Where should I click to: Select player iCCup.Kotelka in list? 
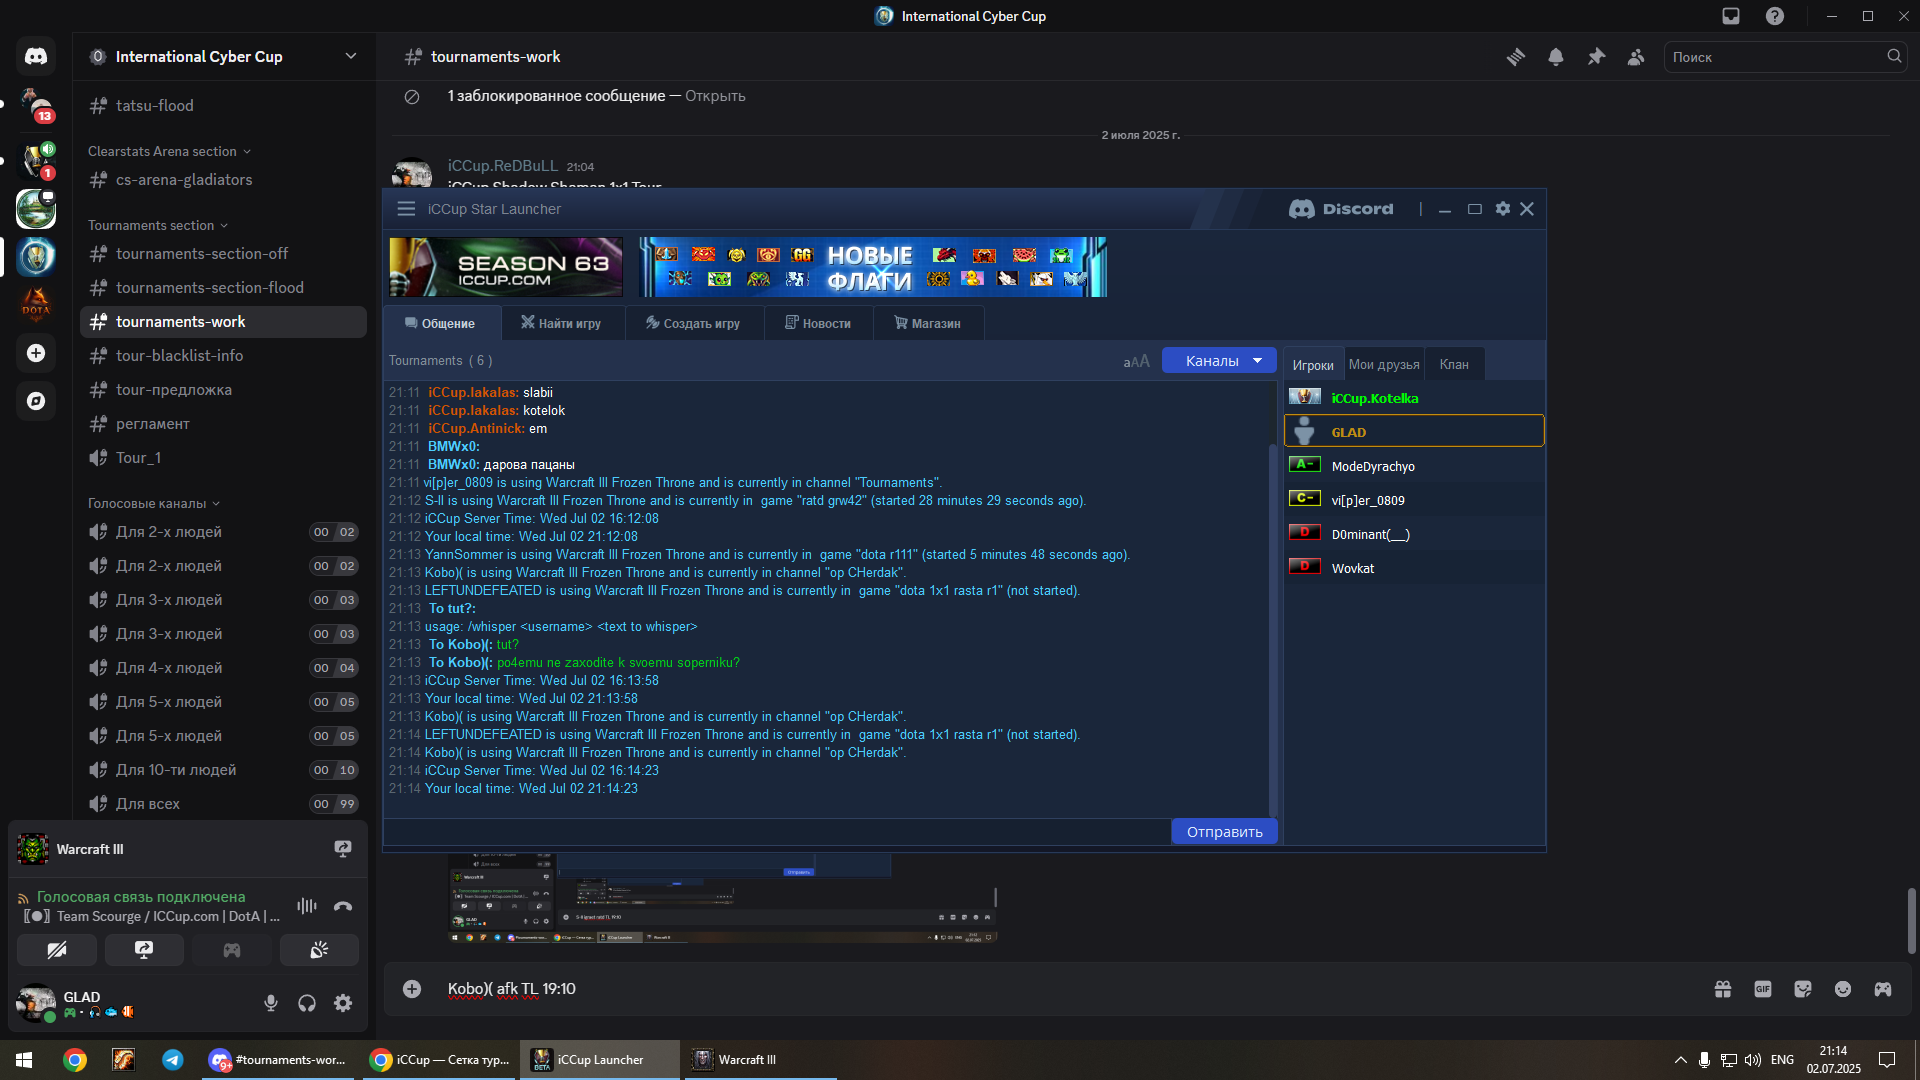point(1414,398)
